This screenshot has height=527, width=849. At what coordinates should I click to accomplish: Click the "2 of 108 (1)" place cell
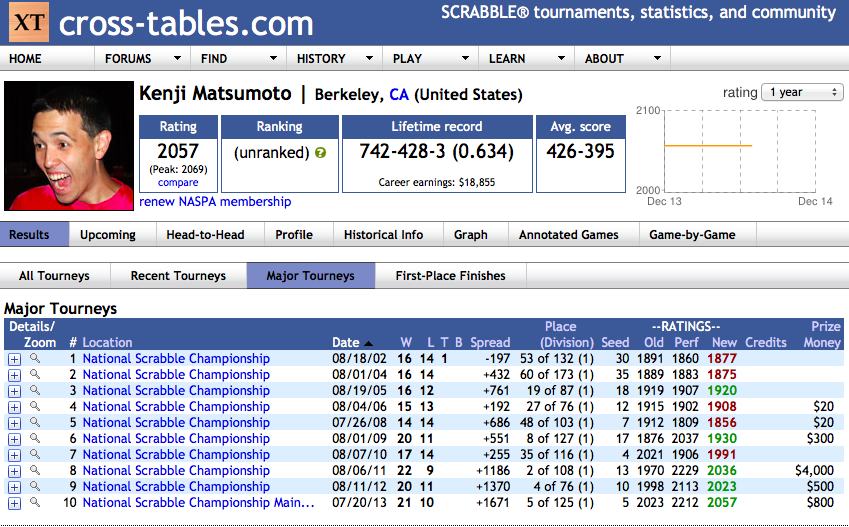(560, 471)
